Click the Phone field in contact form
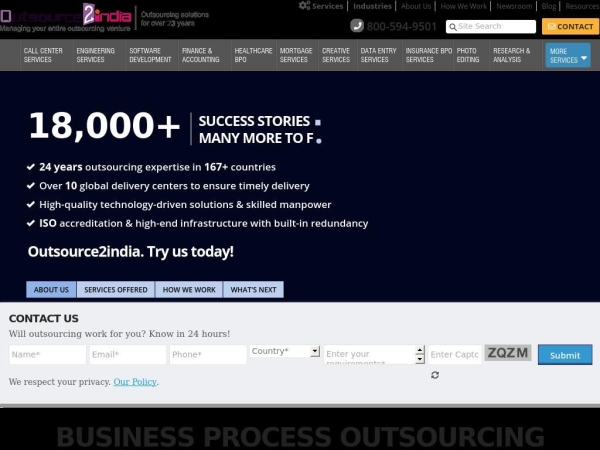Viewport: 600px width, 450px height. click(208, 354)
